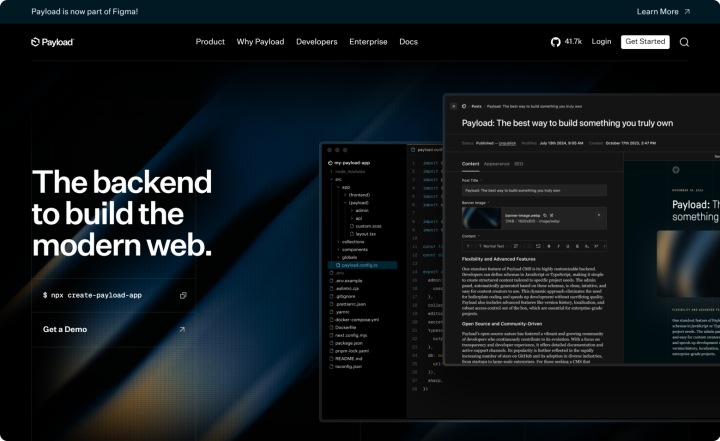Click the Login link
Viewport: 720px width, 441px height.
click(x=601, y=42)
